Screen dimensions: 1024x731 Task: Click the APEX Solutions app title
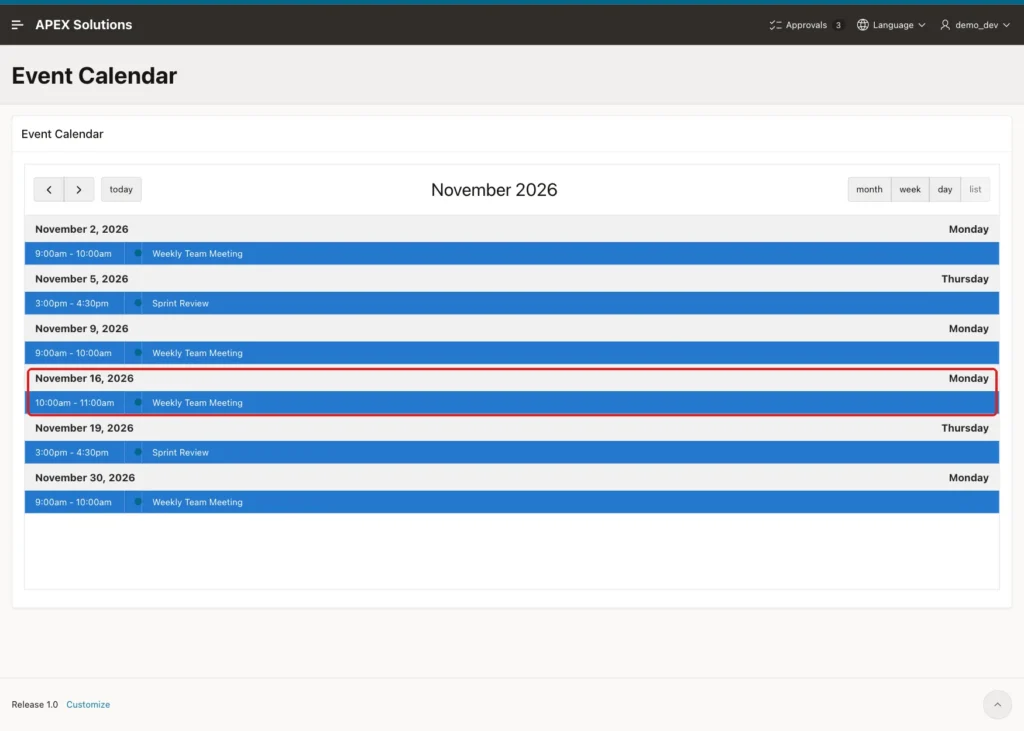pos(84,25)
